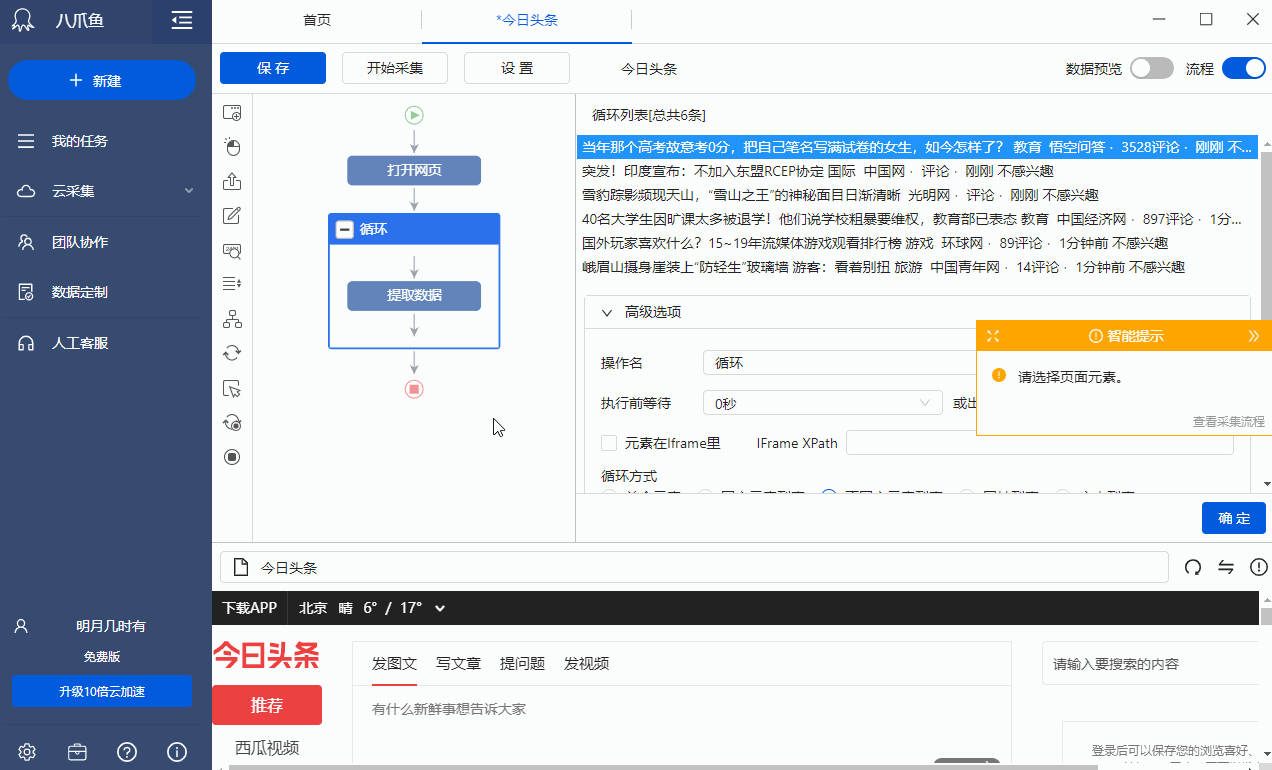1272x770 pixels.
Task: Click the 开始采集 button
Action: point(395,68)
